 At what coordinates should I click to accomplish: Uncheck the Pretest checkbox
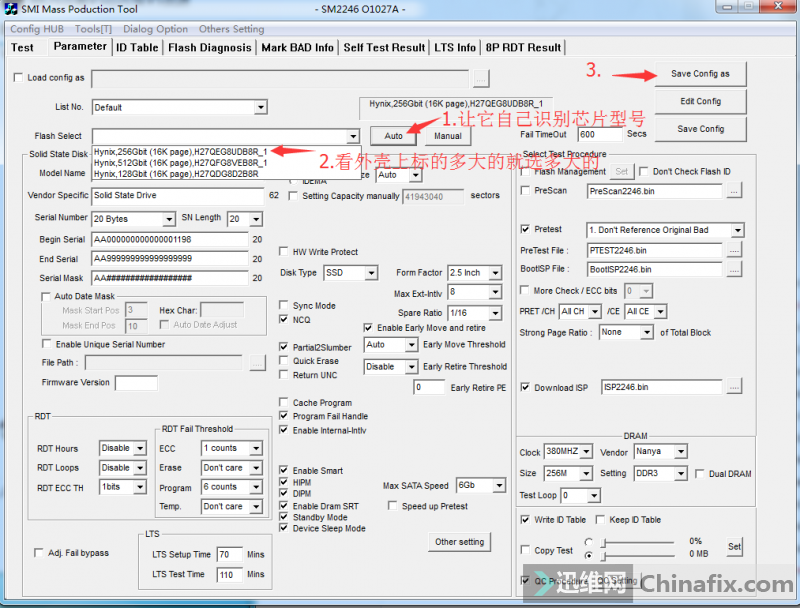pyautogui.click(x=525, y=229)
